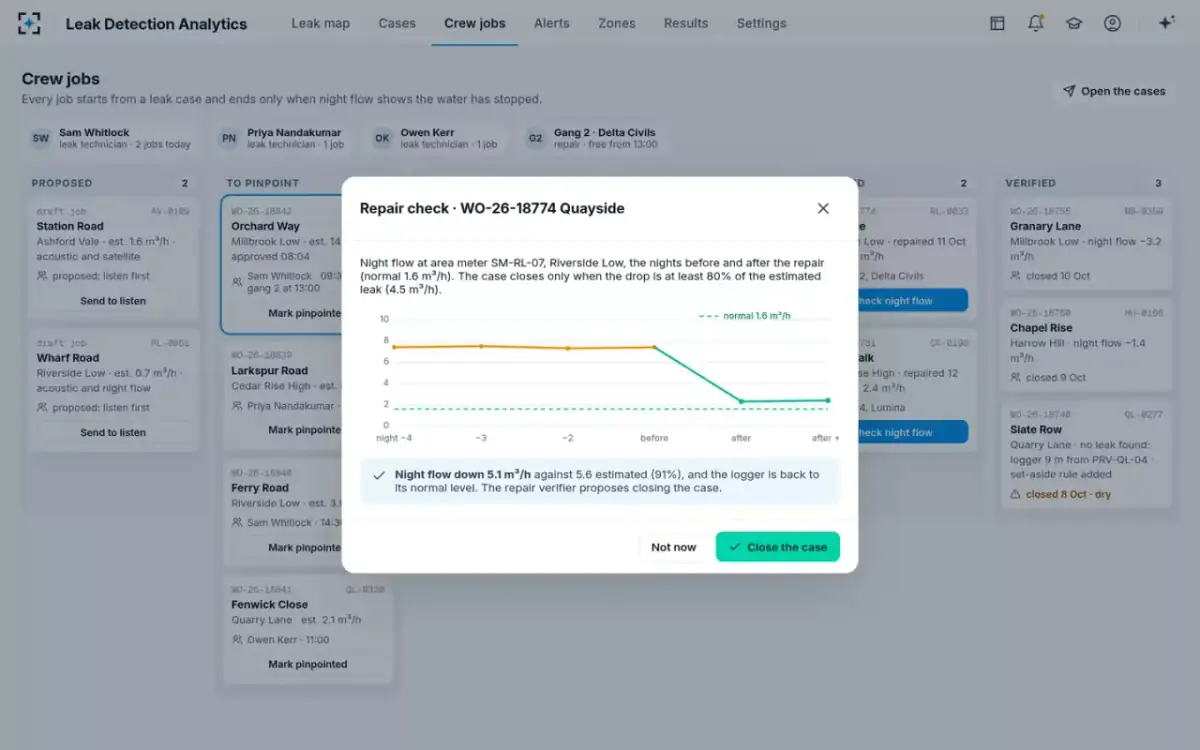This screenshot has width=1200, height=750.
Task: Open the Alerts tab
Action: [x=552, y=23]
